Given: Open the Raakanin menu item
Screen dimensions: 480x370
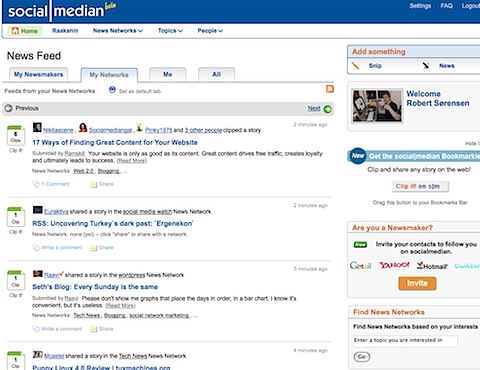Looking at the screenshot, I should coord(65,31).
